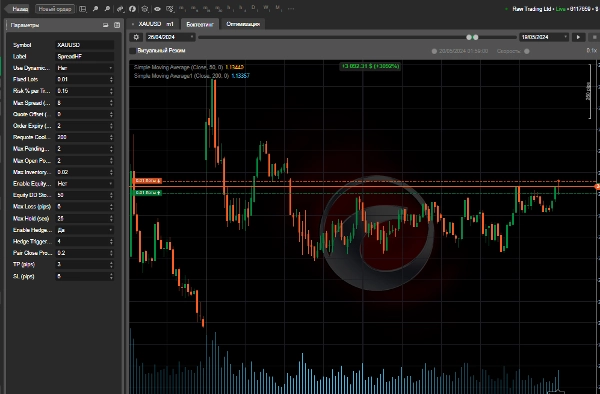This screenshot has height=394, width=600.
Task: Adjust the Hedge Trigger stepper
Action: (111, 241)
